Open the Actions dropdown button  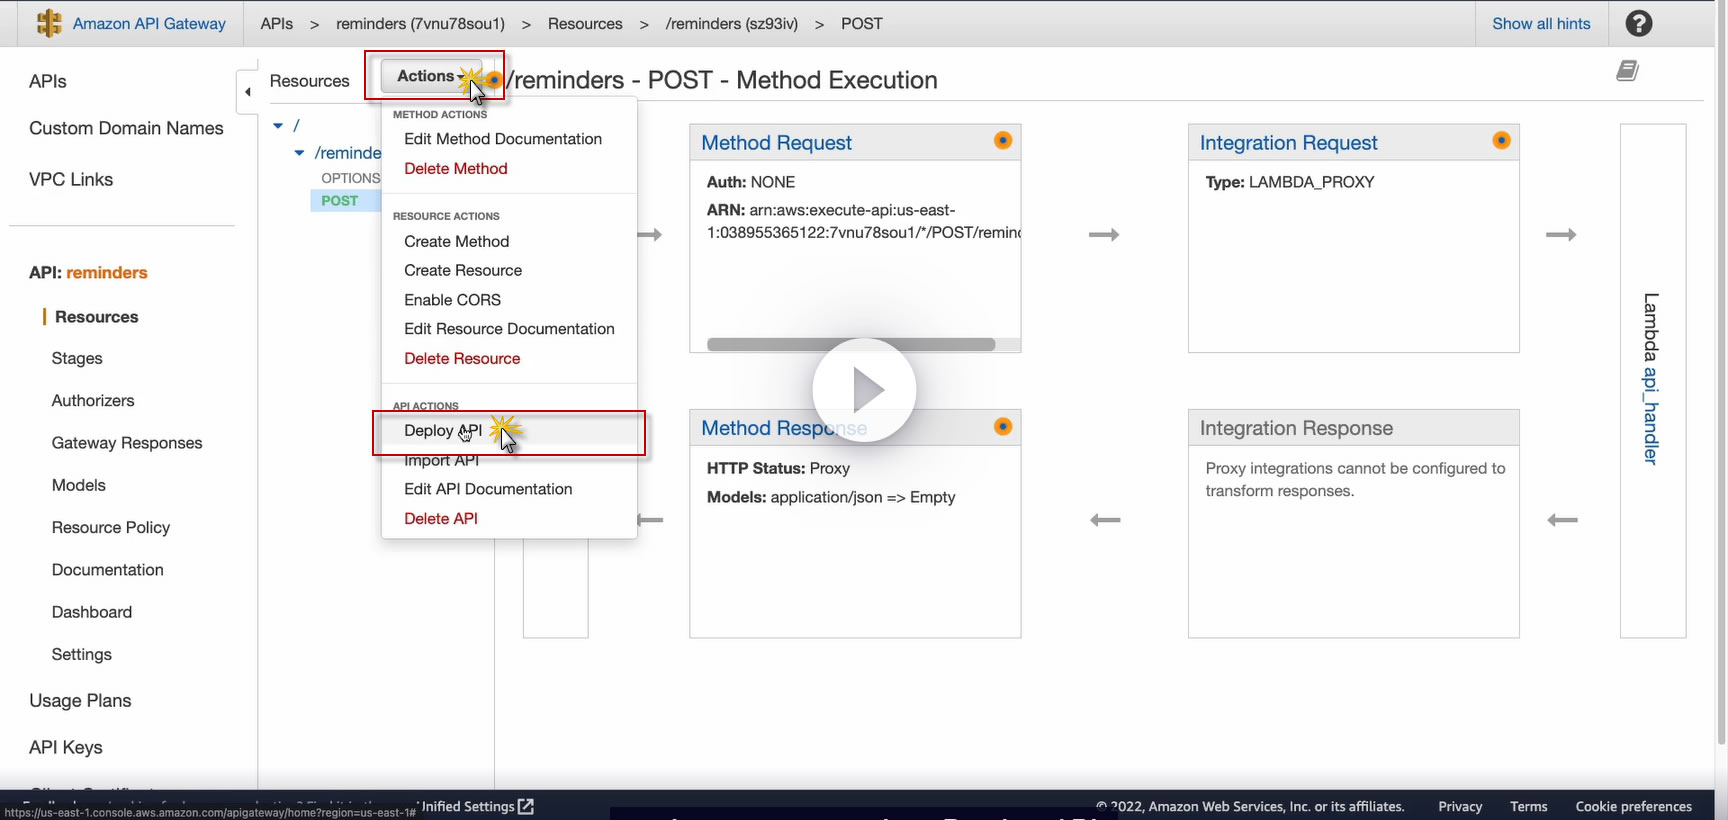click(432, 76)
